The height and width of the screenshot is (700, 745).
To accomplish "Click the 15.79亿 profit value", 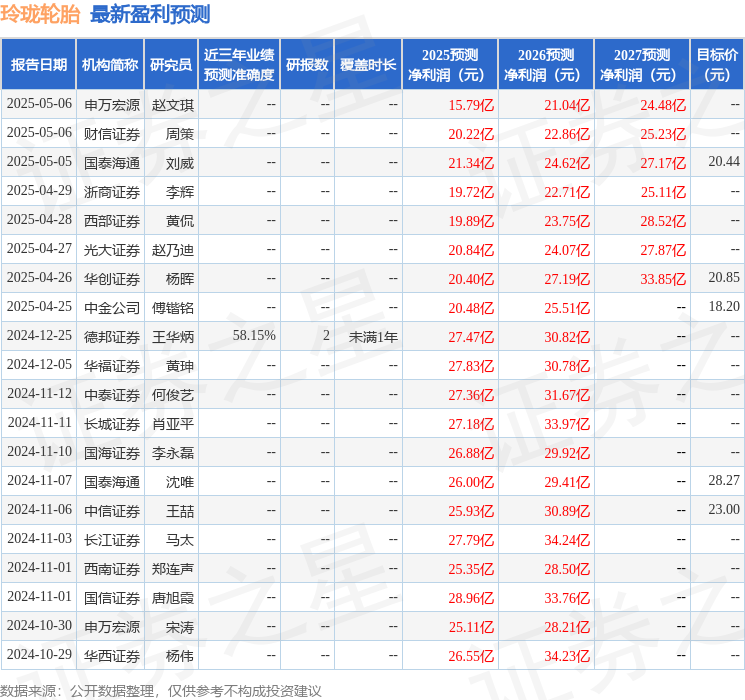I will [x=471, y=105].
